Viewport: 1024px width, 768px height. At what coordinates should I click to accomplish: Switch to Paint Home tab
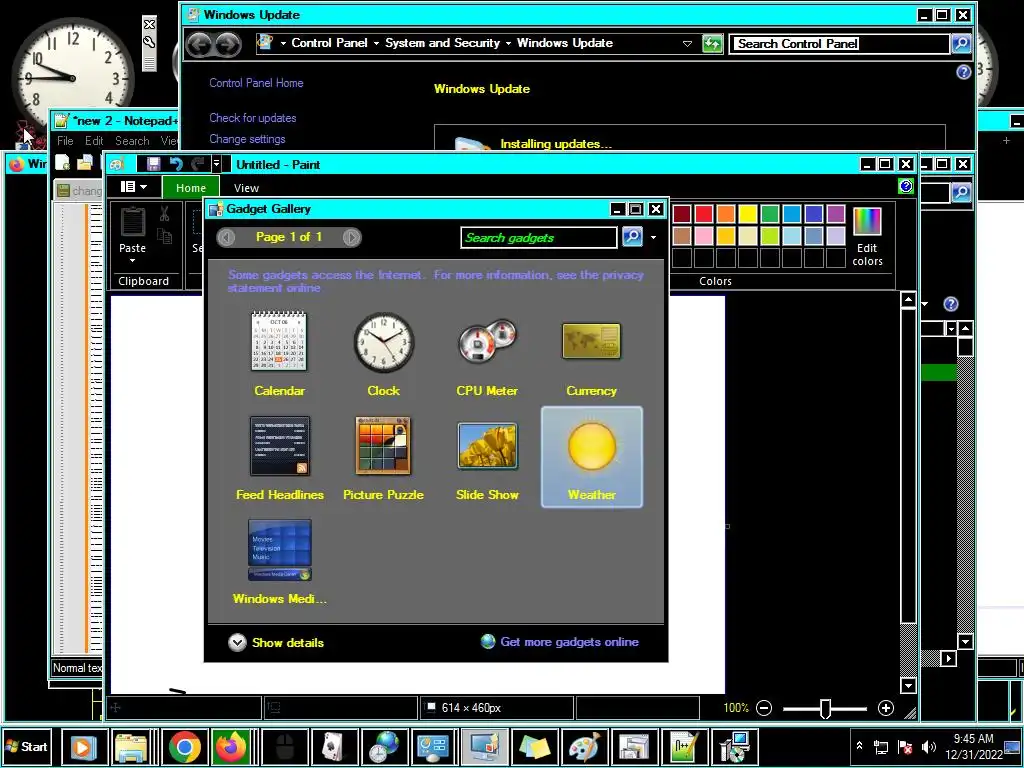pos(191,188)
